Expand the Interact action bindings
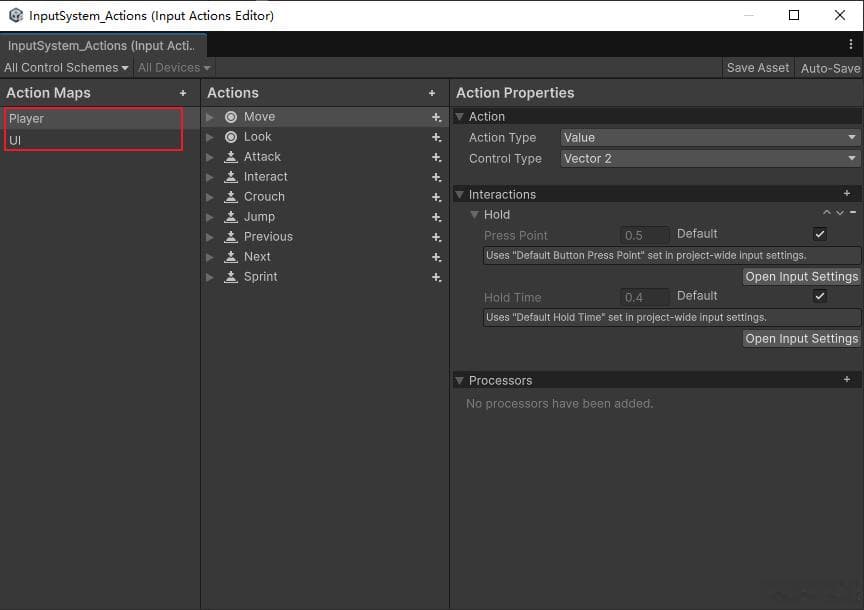The width and height of the screenshot is (864, 610). 210,177
